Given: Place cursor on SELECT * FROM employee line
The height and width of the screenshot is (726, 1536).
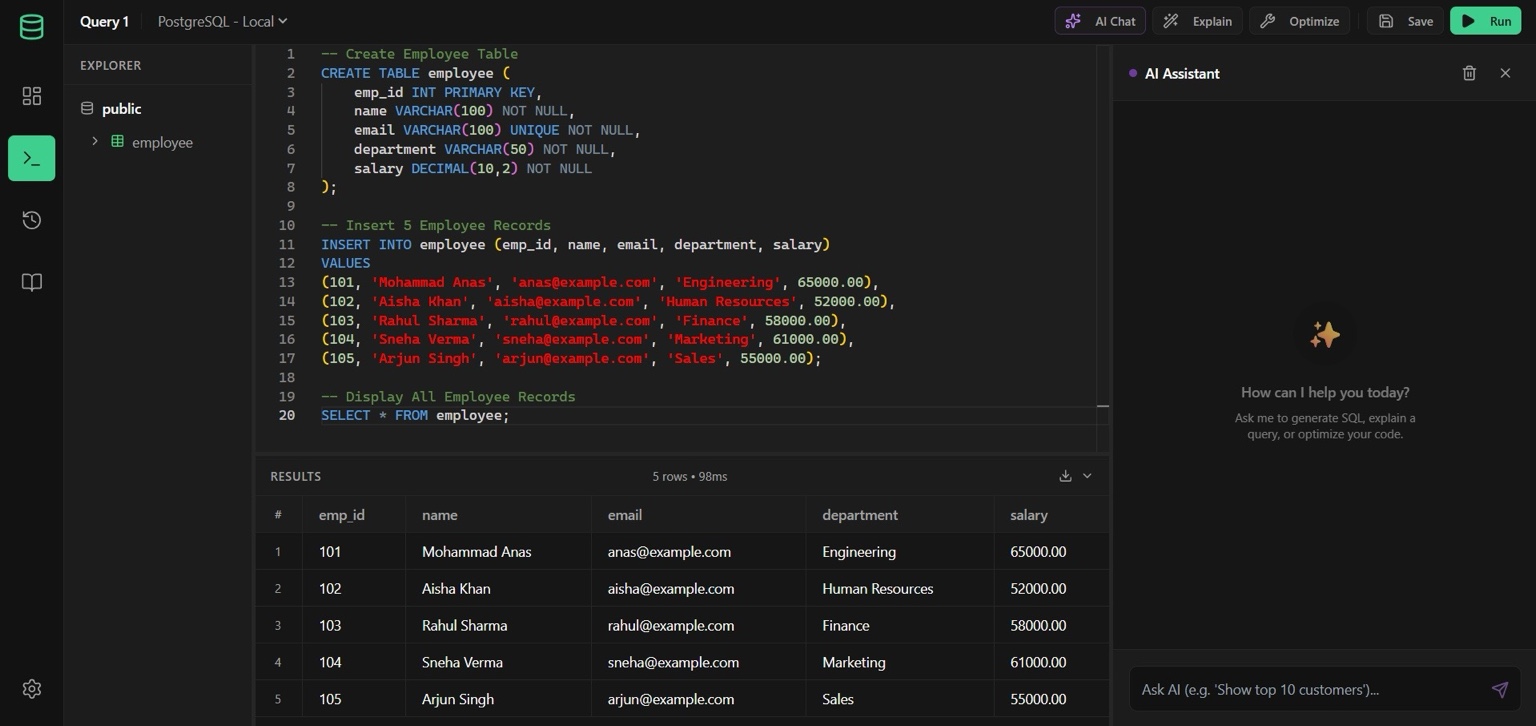Looking at the screenshot, I should [415, 415].
